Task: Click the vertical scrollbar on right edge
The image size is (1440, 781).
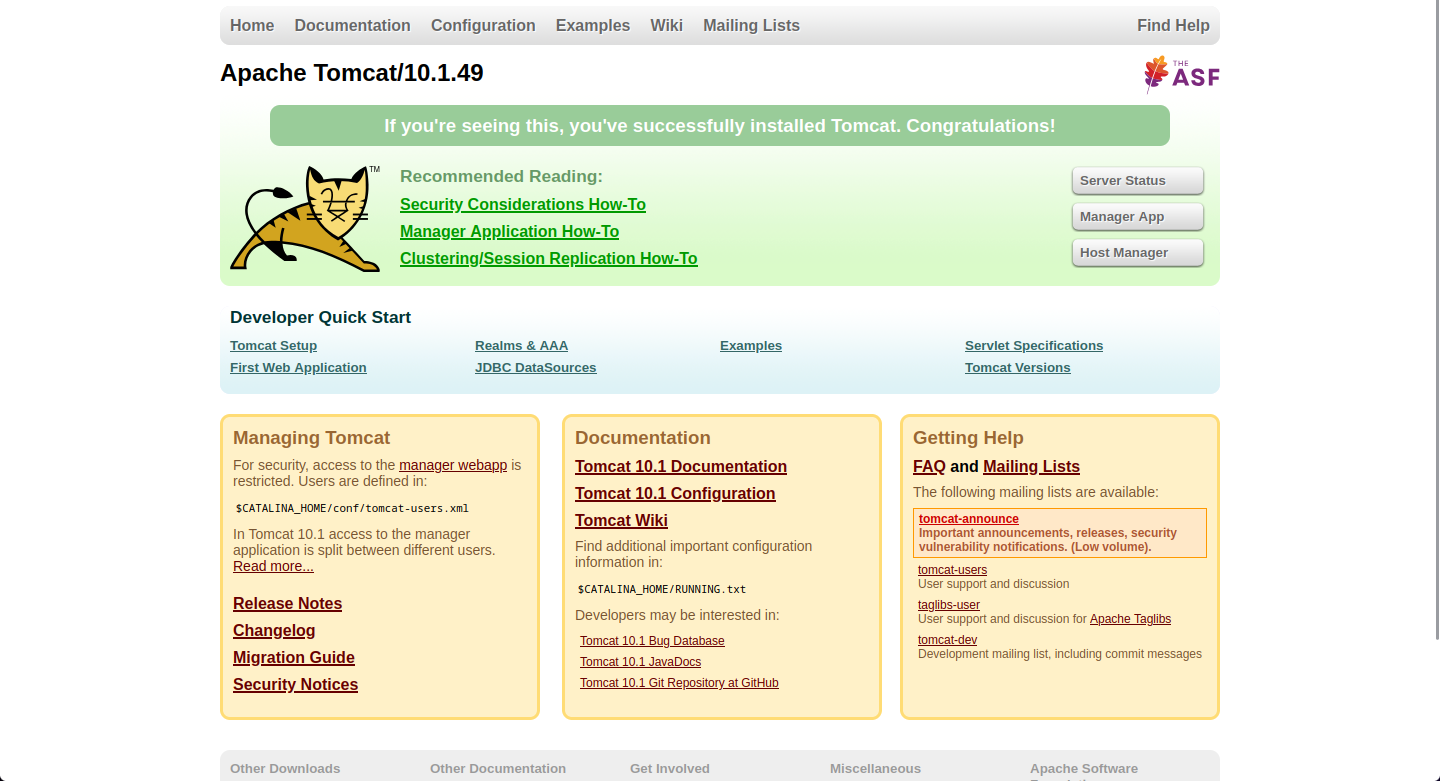Action: (x=1435, y=320)
